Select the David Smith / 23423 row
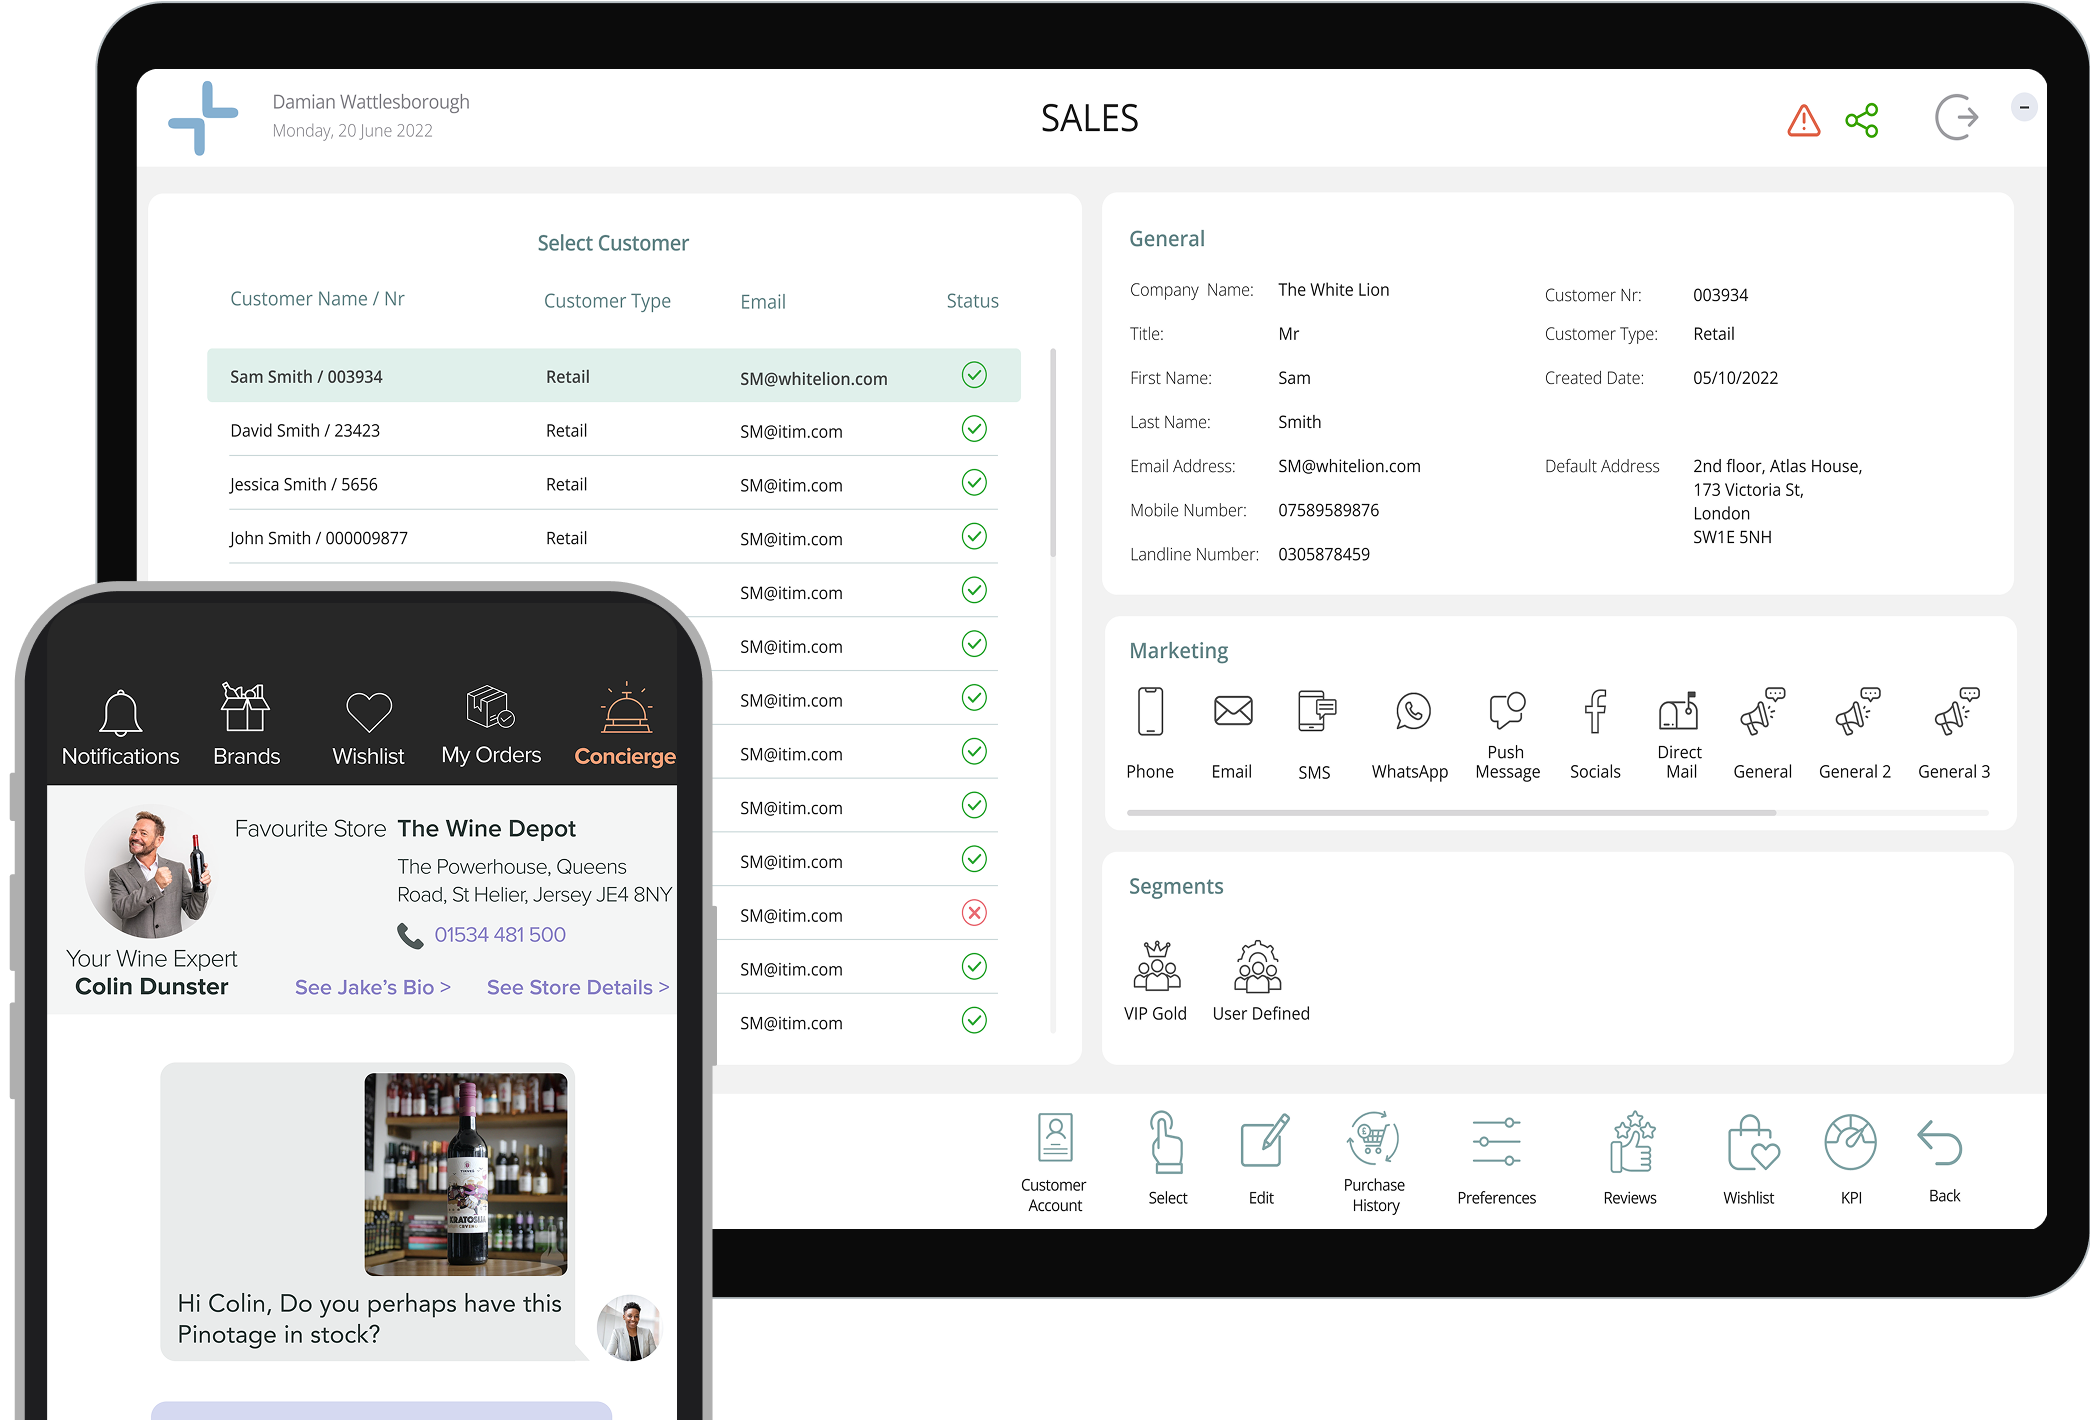Viewport: 2090px width, 1425px height. pyautogui.click(x=613, y=430)
